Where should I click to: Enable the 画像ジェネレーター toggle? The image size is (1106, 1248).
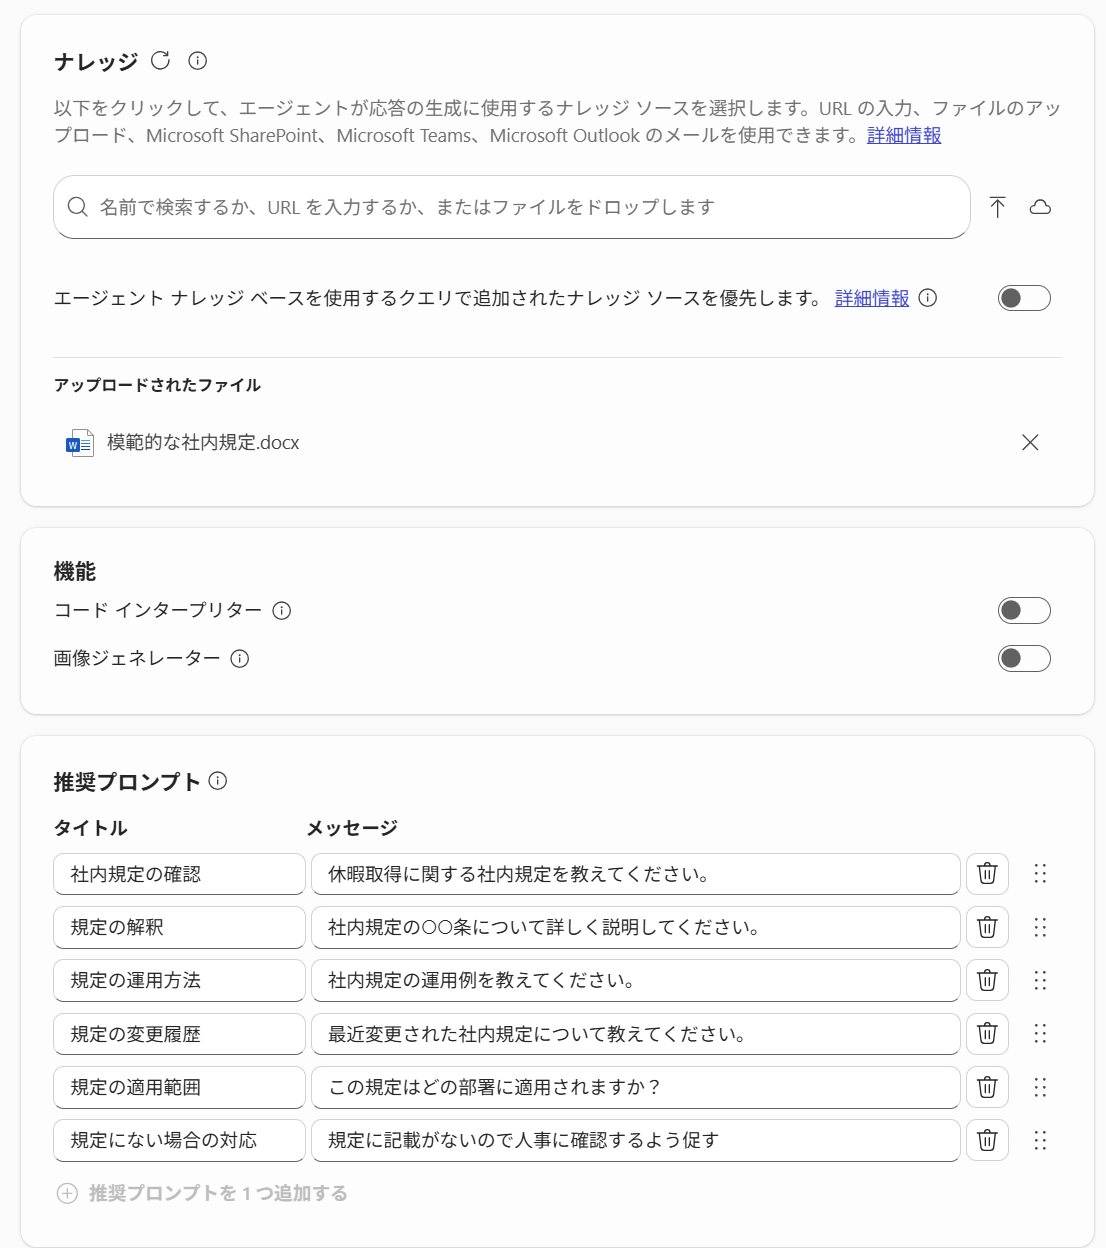tap(1024, 658)
